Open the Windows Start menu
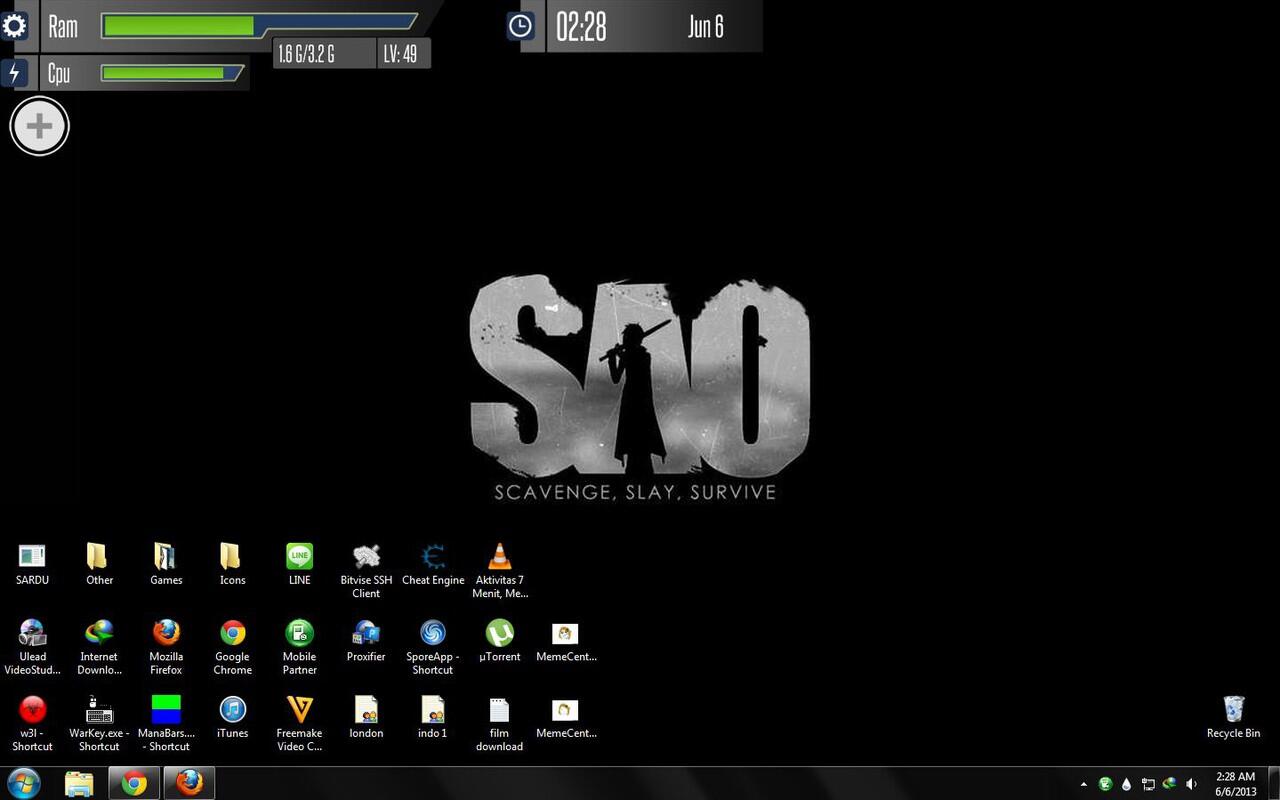This screenshot has height=800, width=1280. pos(24,783)
